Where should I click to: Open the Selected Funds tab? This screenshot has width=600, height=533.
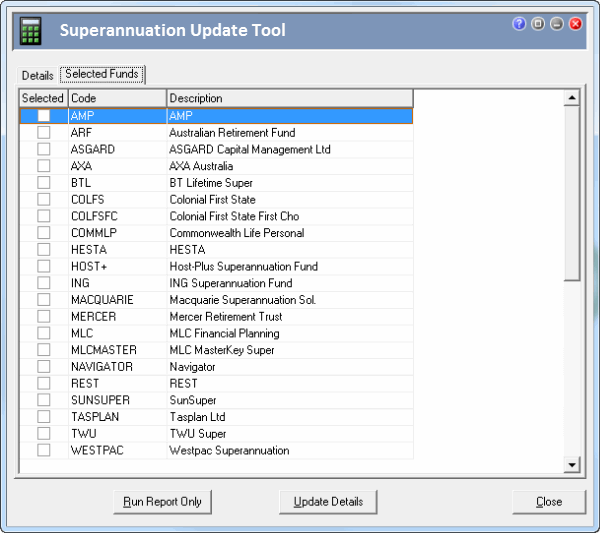[x=102, y=74]
